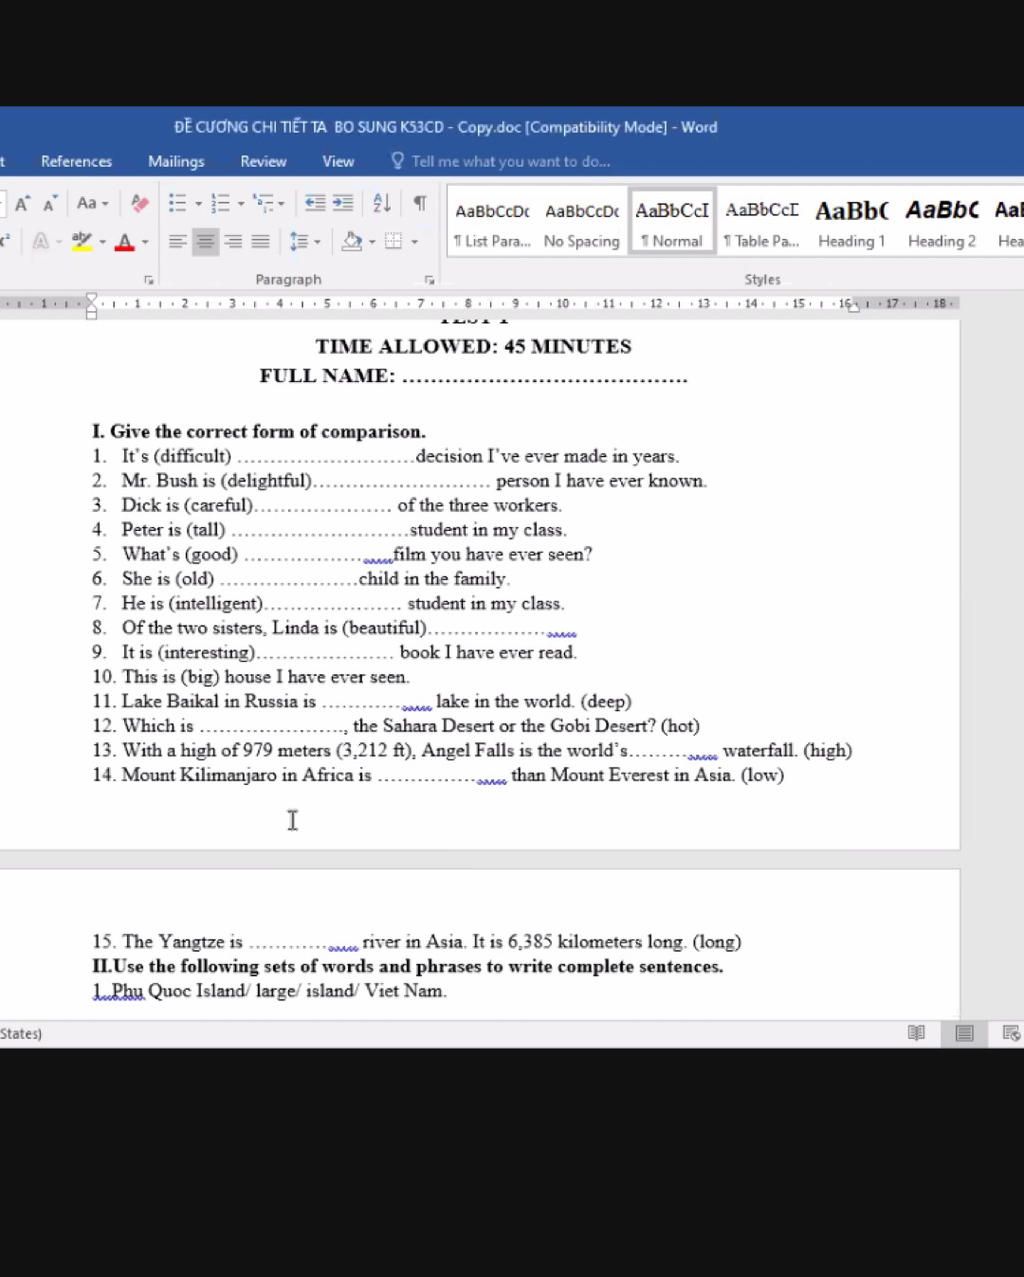Click the Decrease Indent icon
This screenshot has width=1024, height=1277.
tap(315, 203)
